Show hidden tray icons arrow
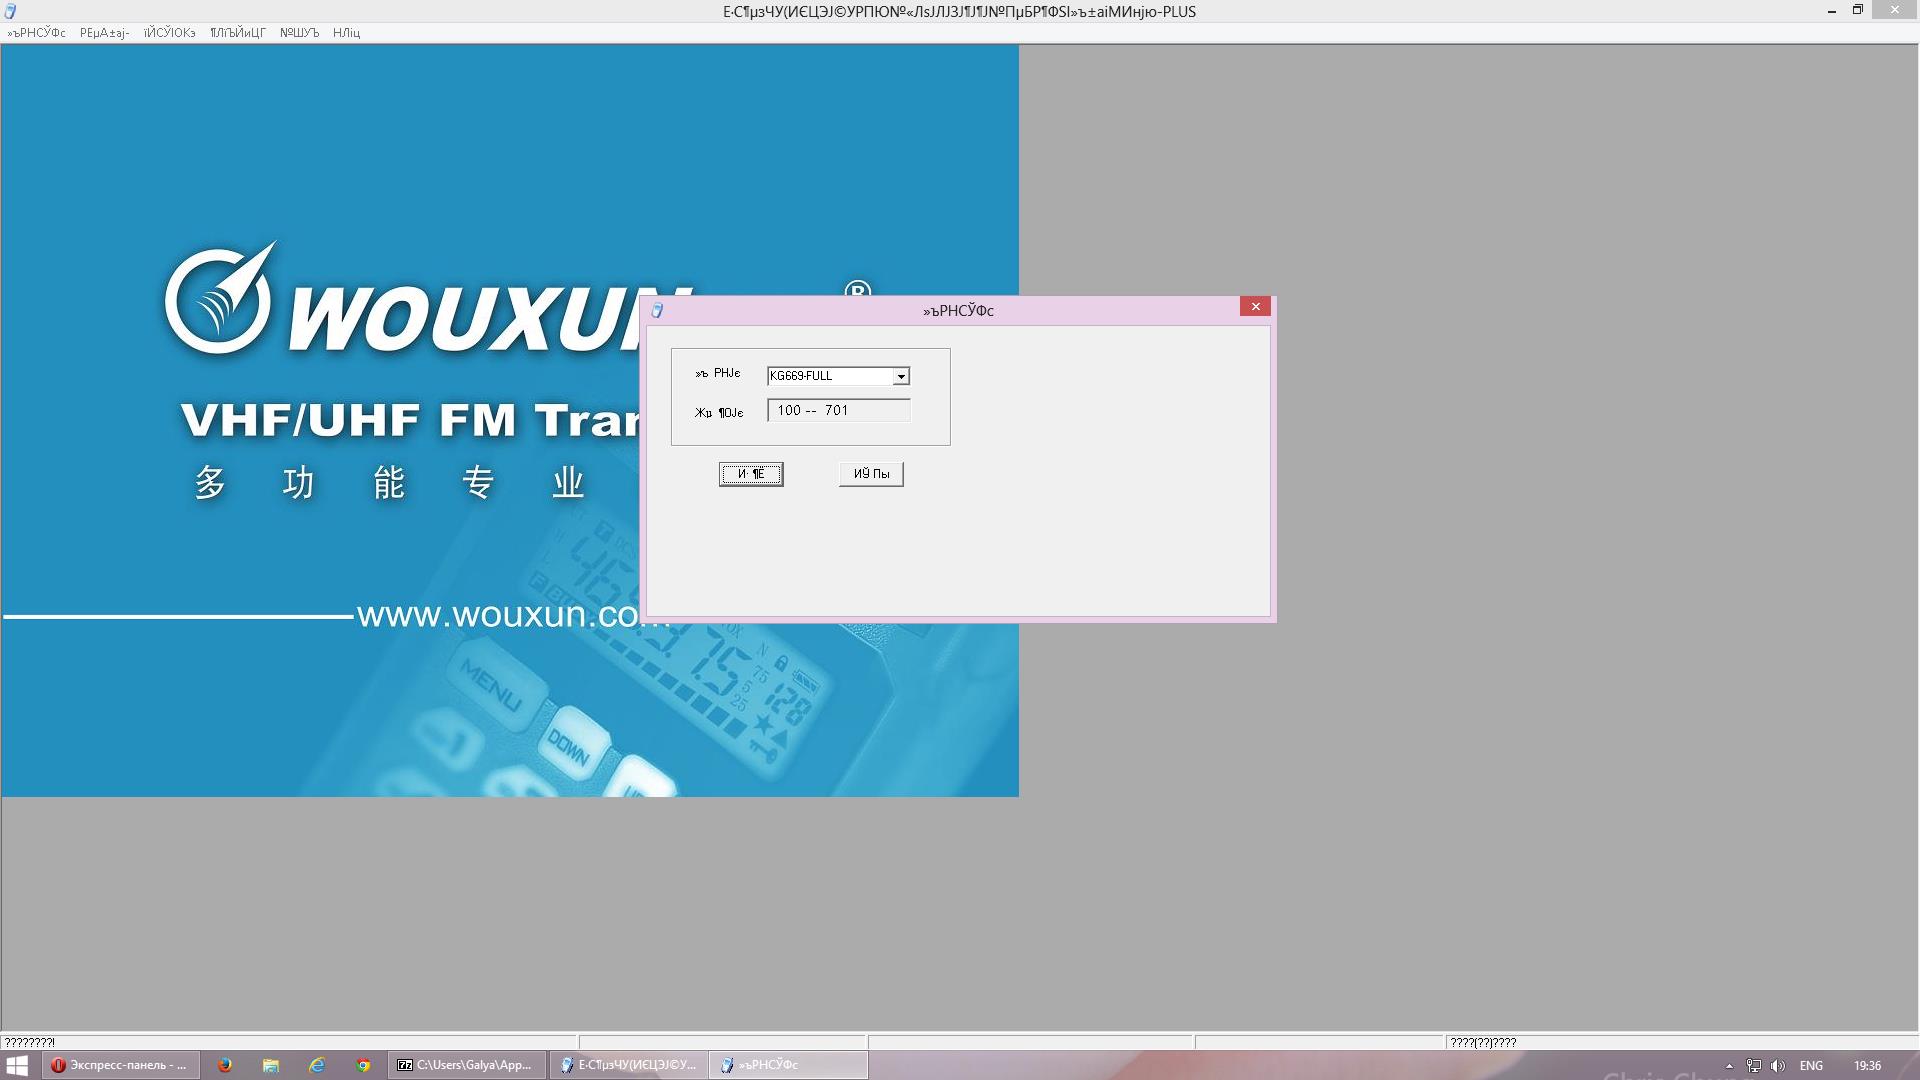Screen dimensions: 1920x1080 [1729, 1066]
